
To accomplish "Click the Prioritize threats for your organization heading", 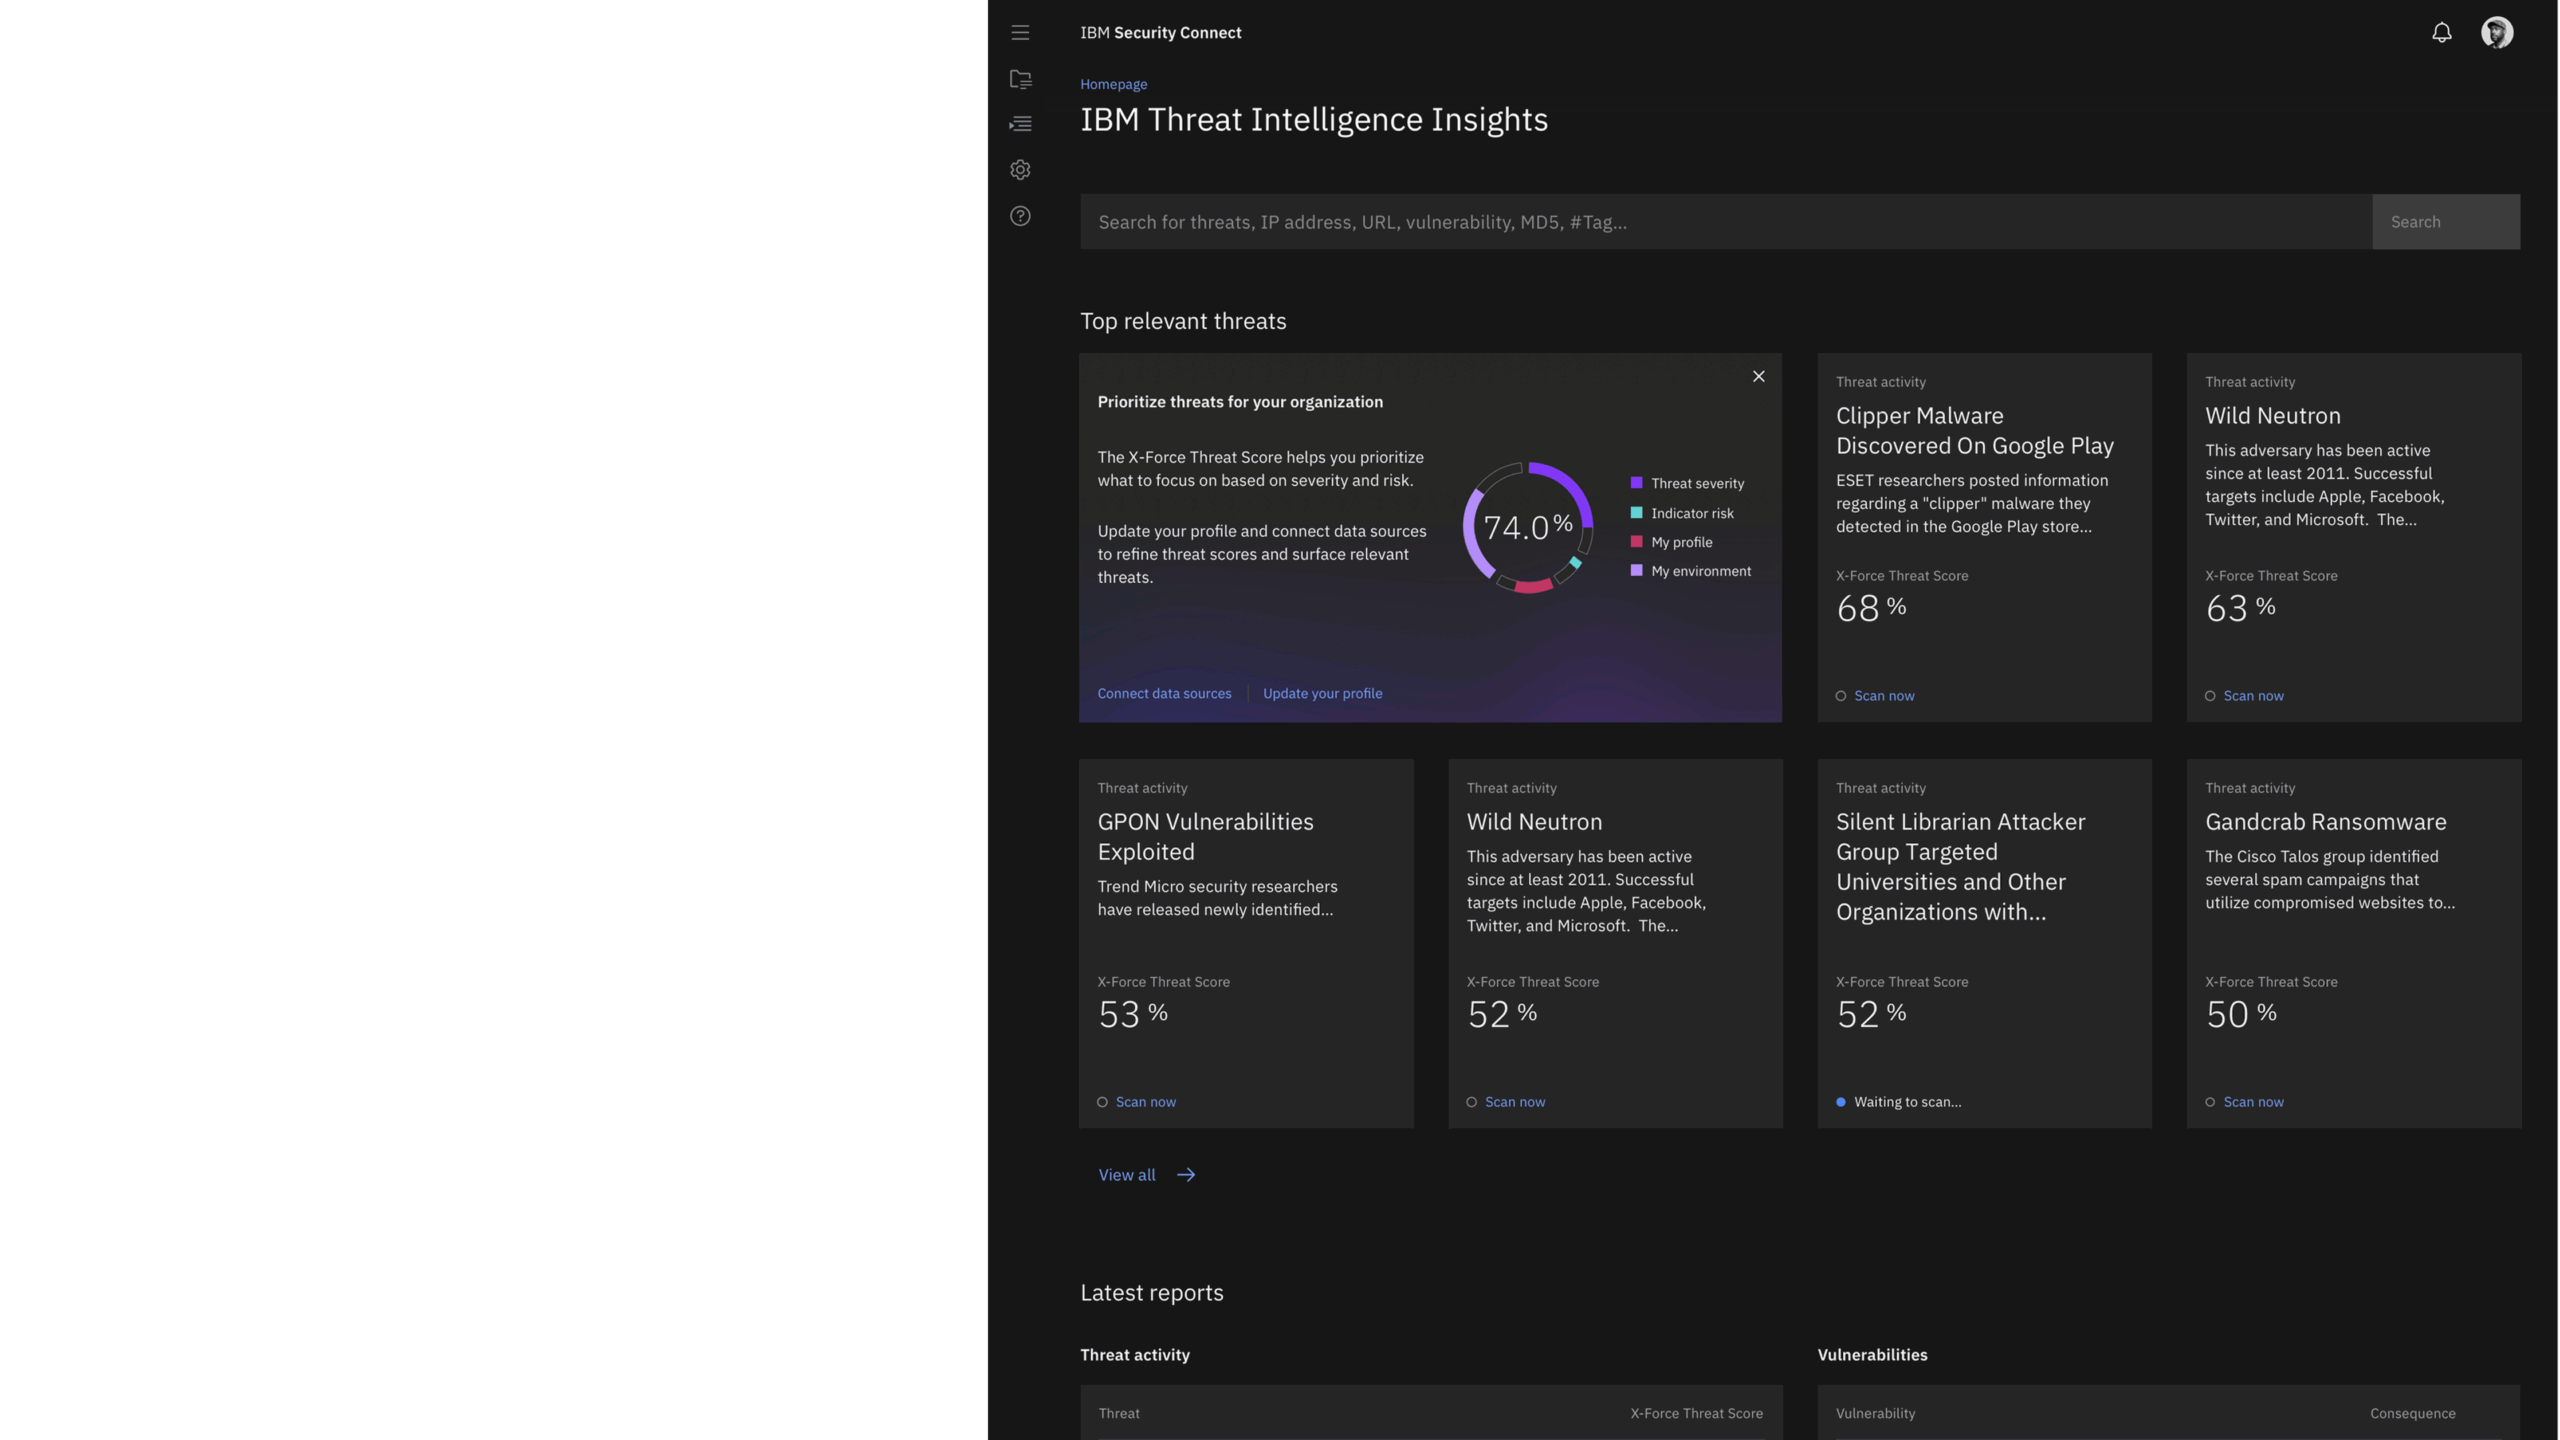I will pyautogui.click(x=1240, y=402).
